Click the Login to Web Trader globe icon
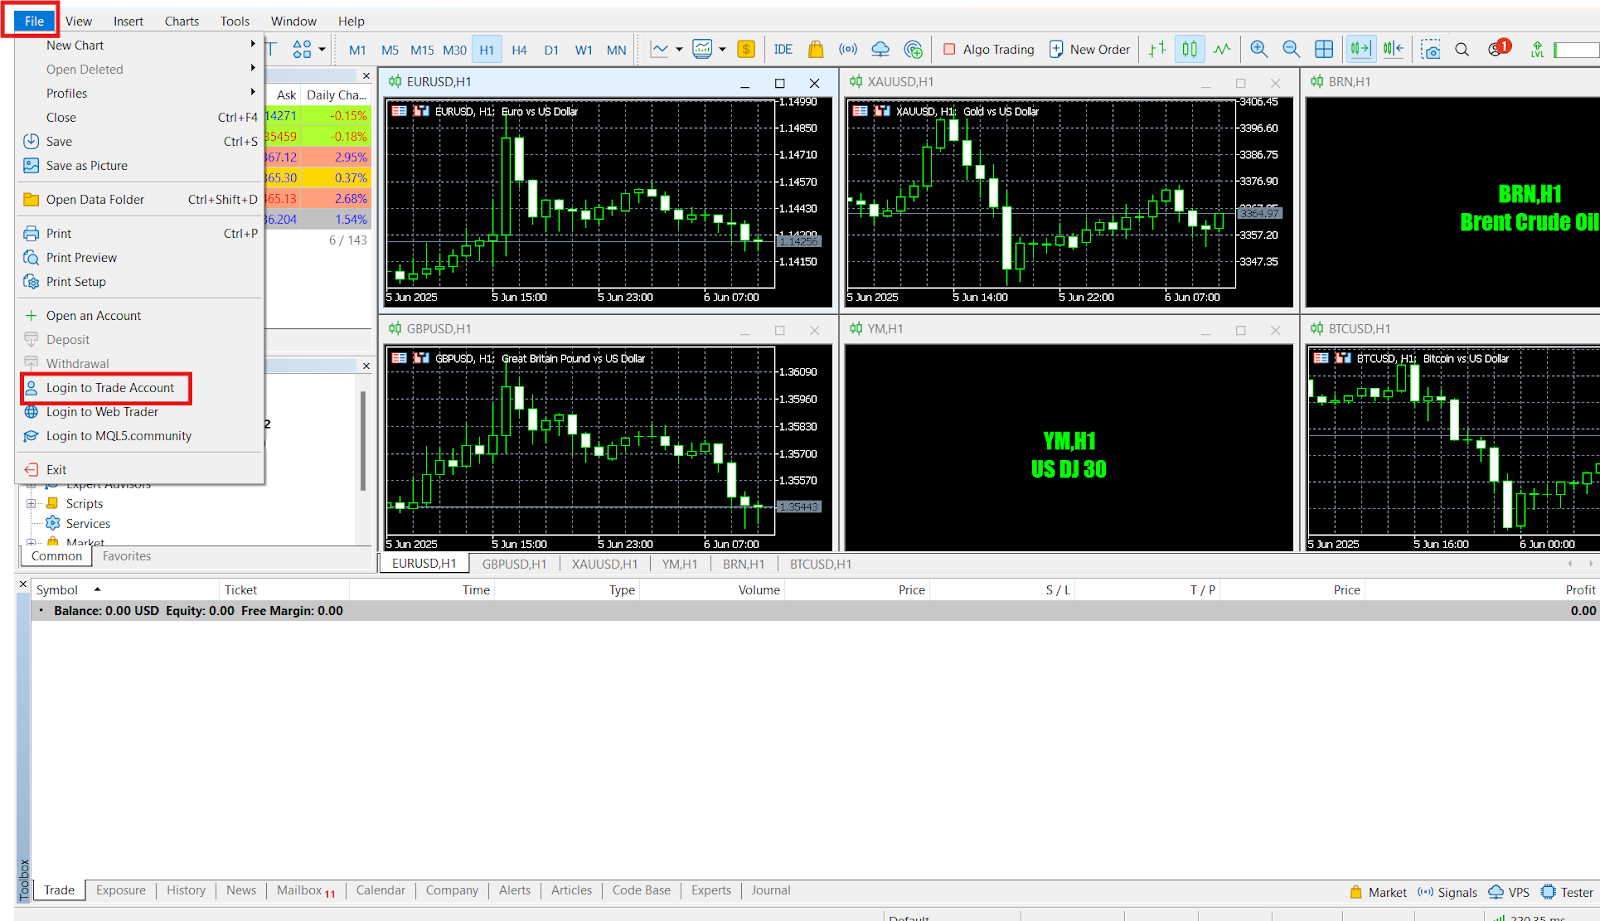This screenshot has width=1600, height=921. point(31,411)
